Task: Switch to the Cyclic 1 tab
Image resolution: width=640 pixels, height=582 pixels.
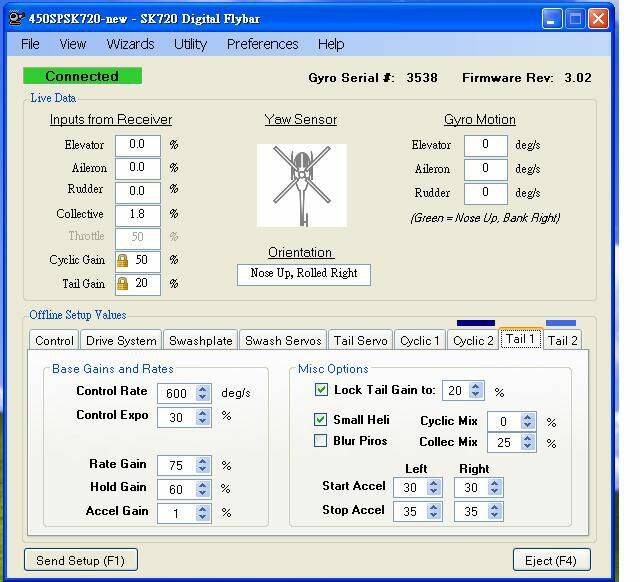Action: (420, 340)
